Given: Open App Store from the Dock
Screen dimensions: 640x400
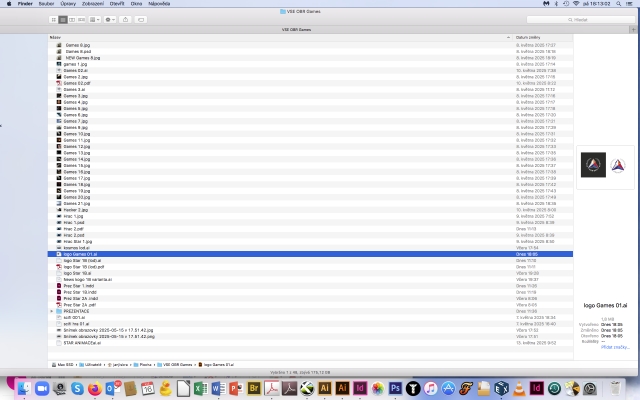Looking at the screenshot, I should pos(448,389).
